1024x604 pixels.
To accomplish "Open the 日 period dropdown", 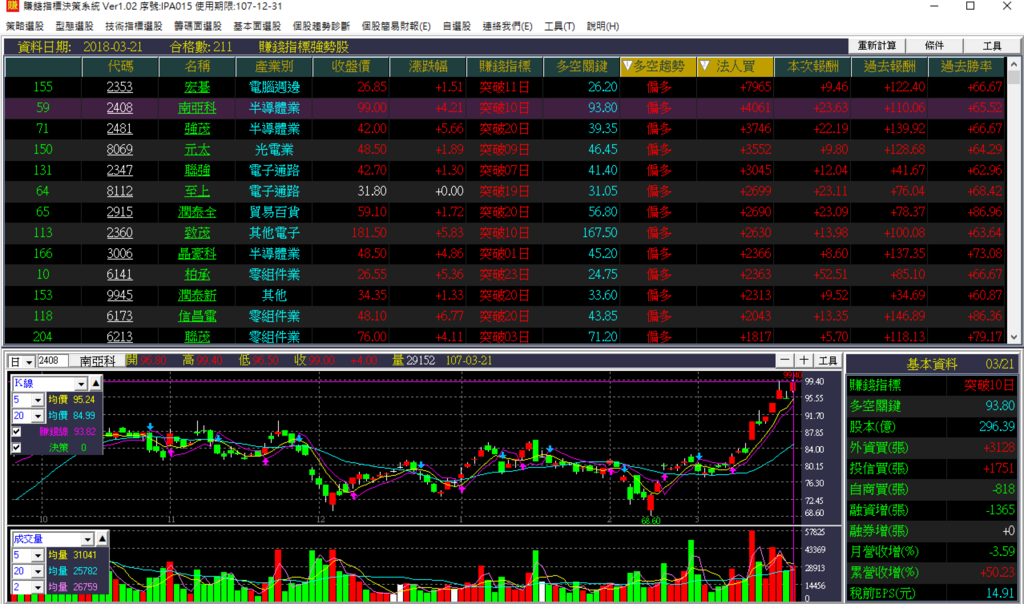I will point(29,362).
